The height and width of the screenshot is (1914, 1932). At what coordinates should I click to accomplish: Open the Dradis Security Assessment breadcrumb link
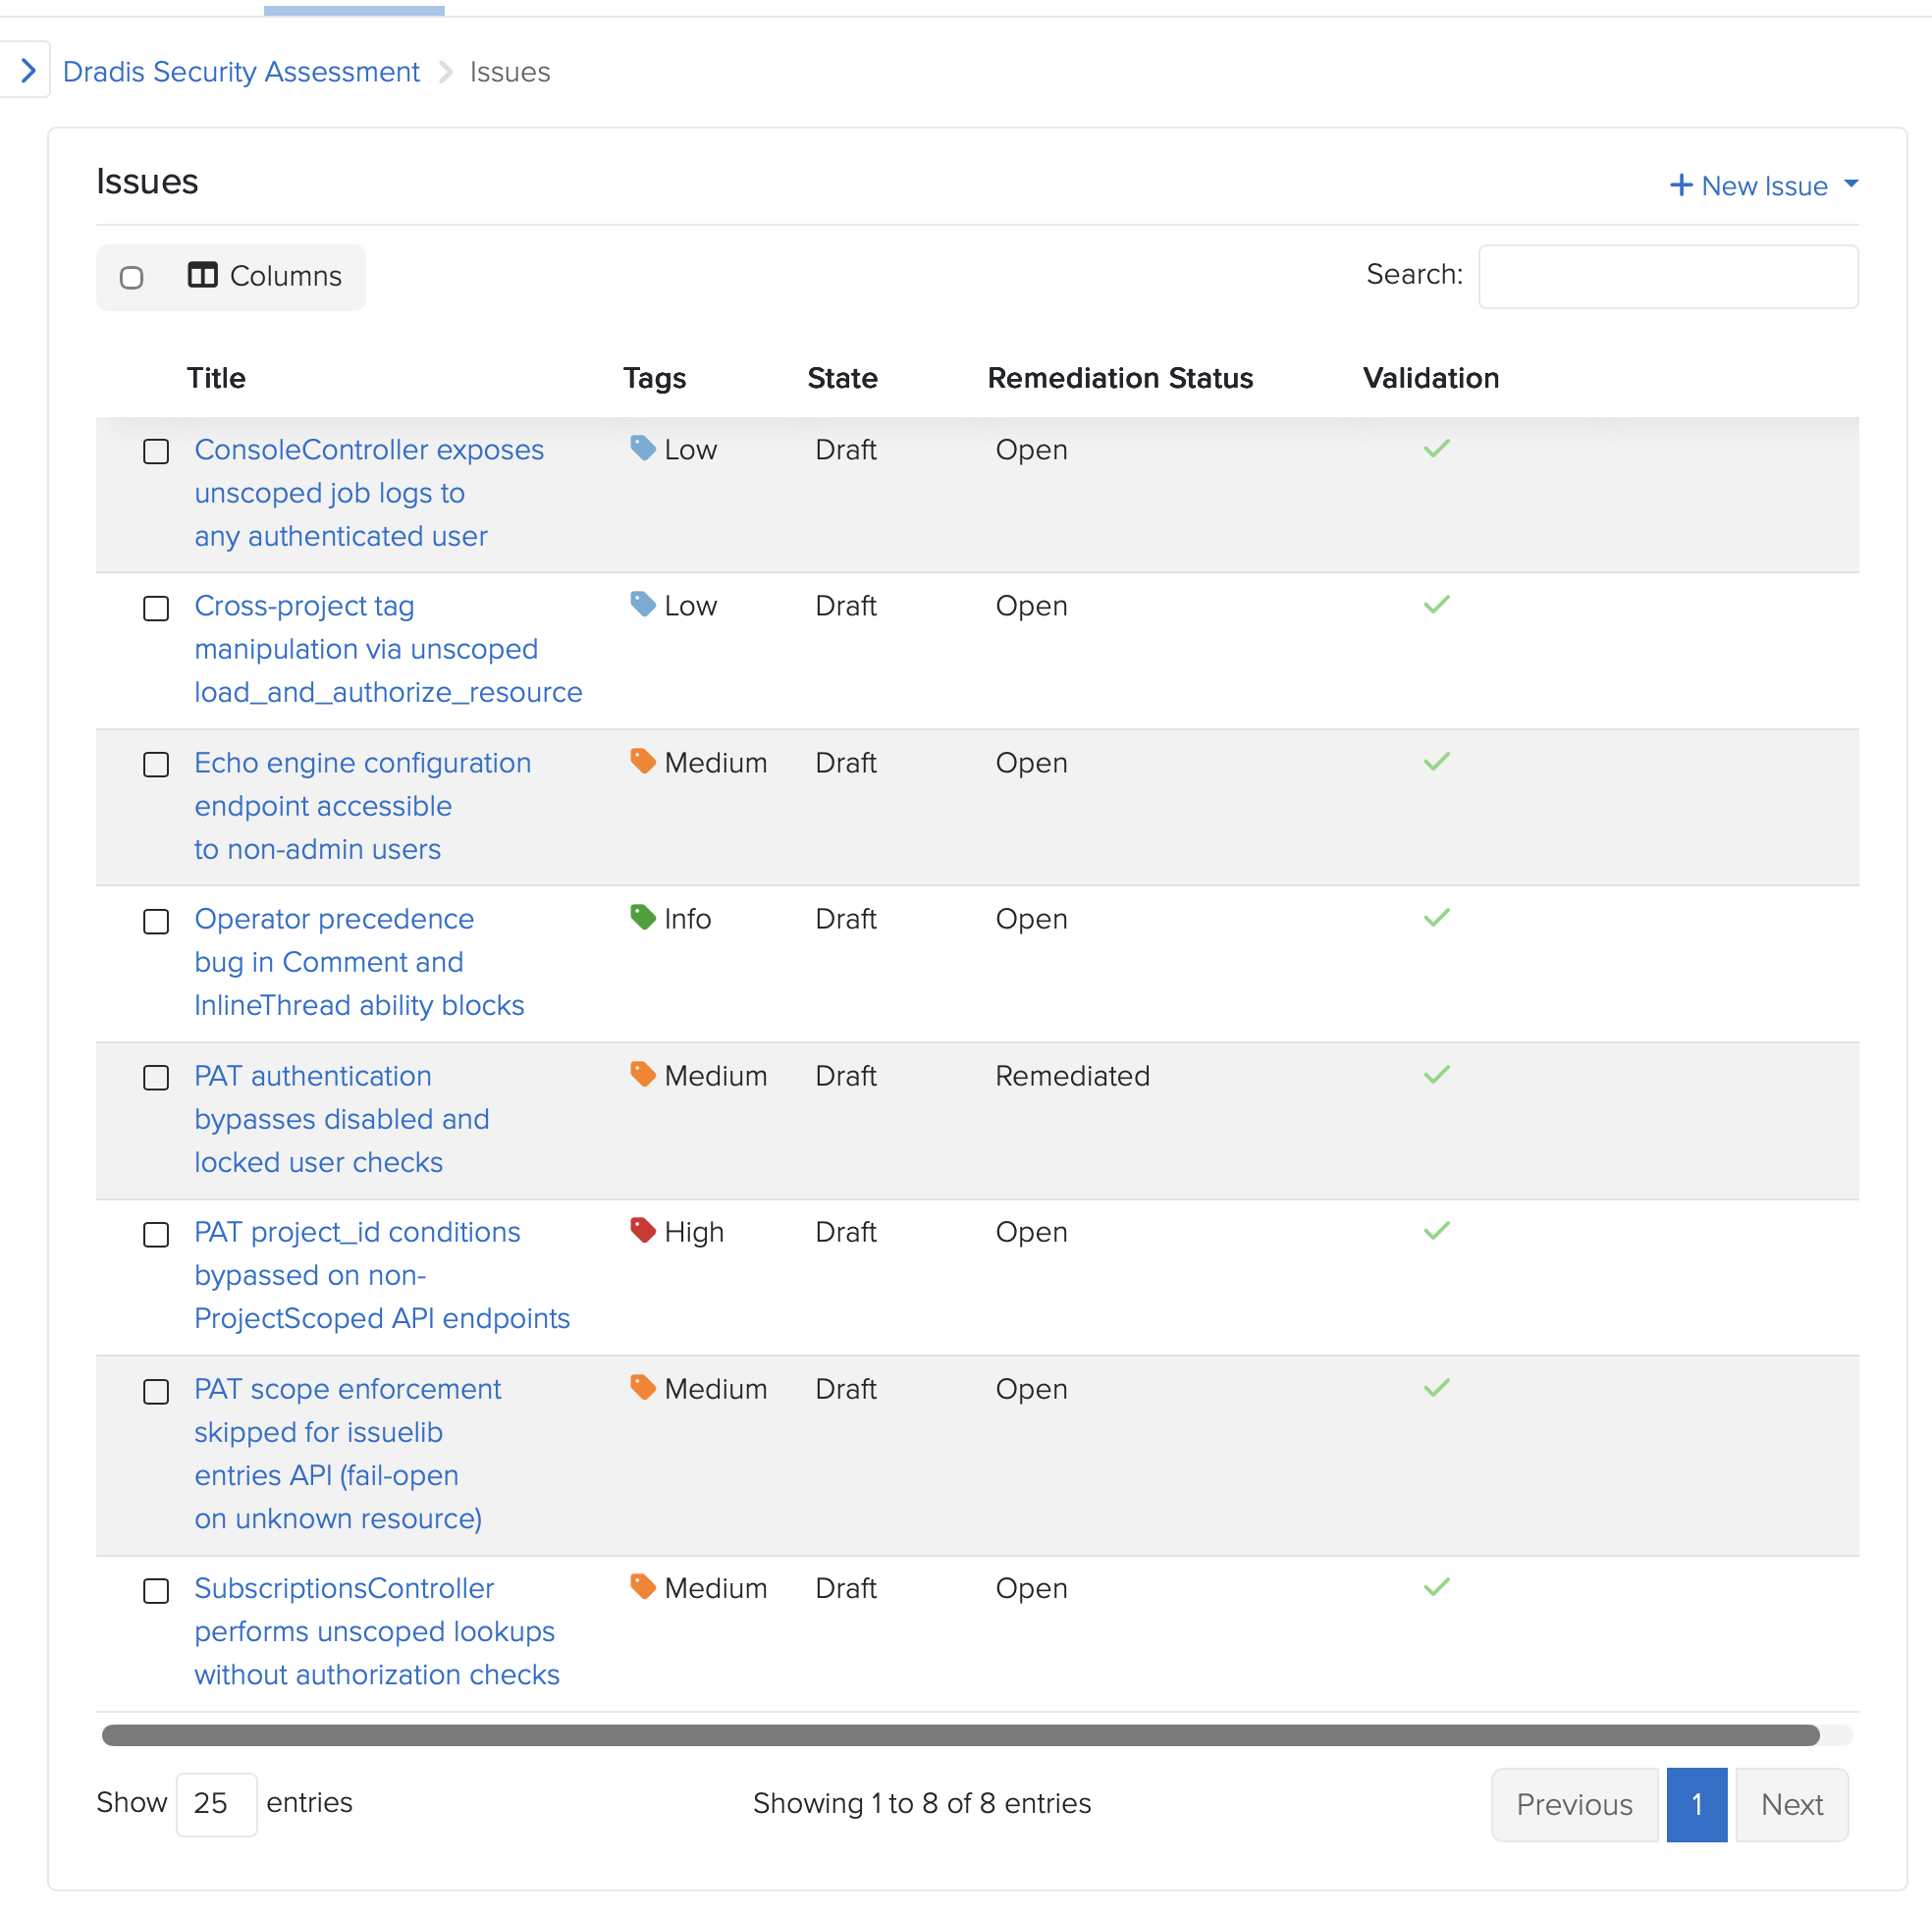click(x=241, y=72)
